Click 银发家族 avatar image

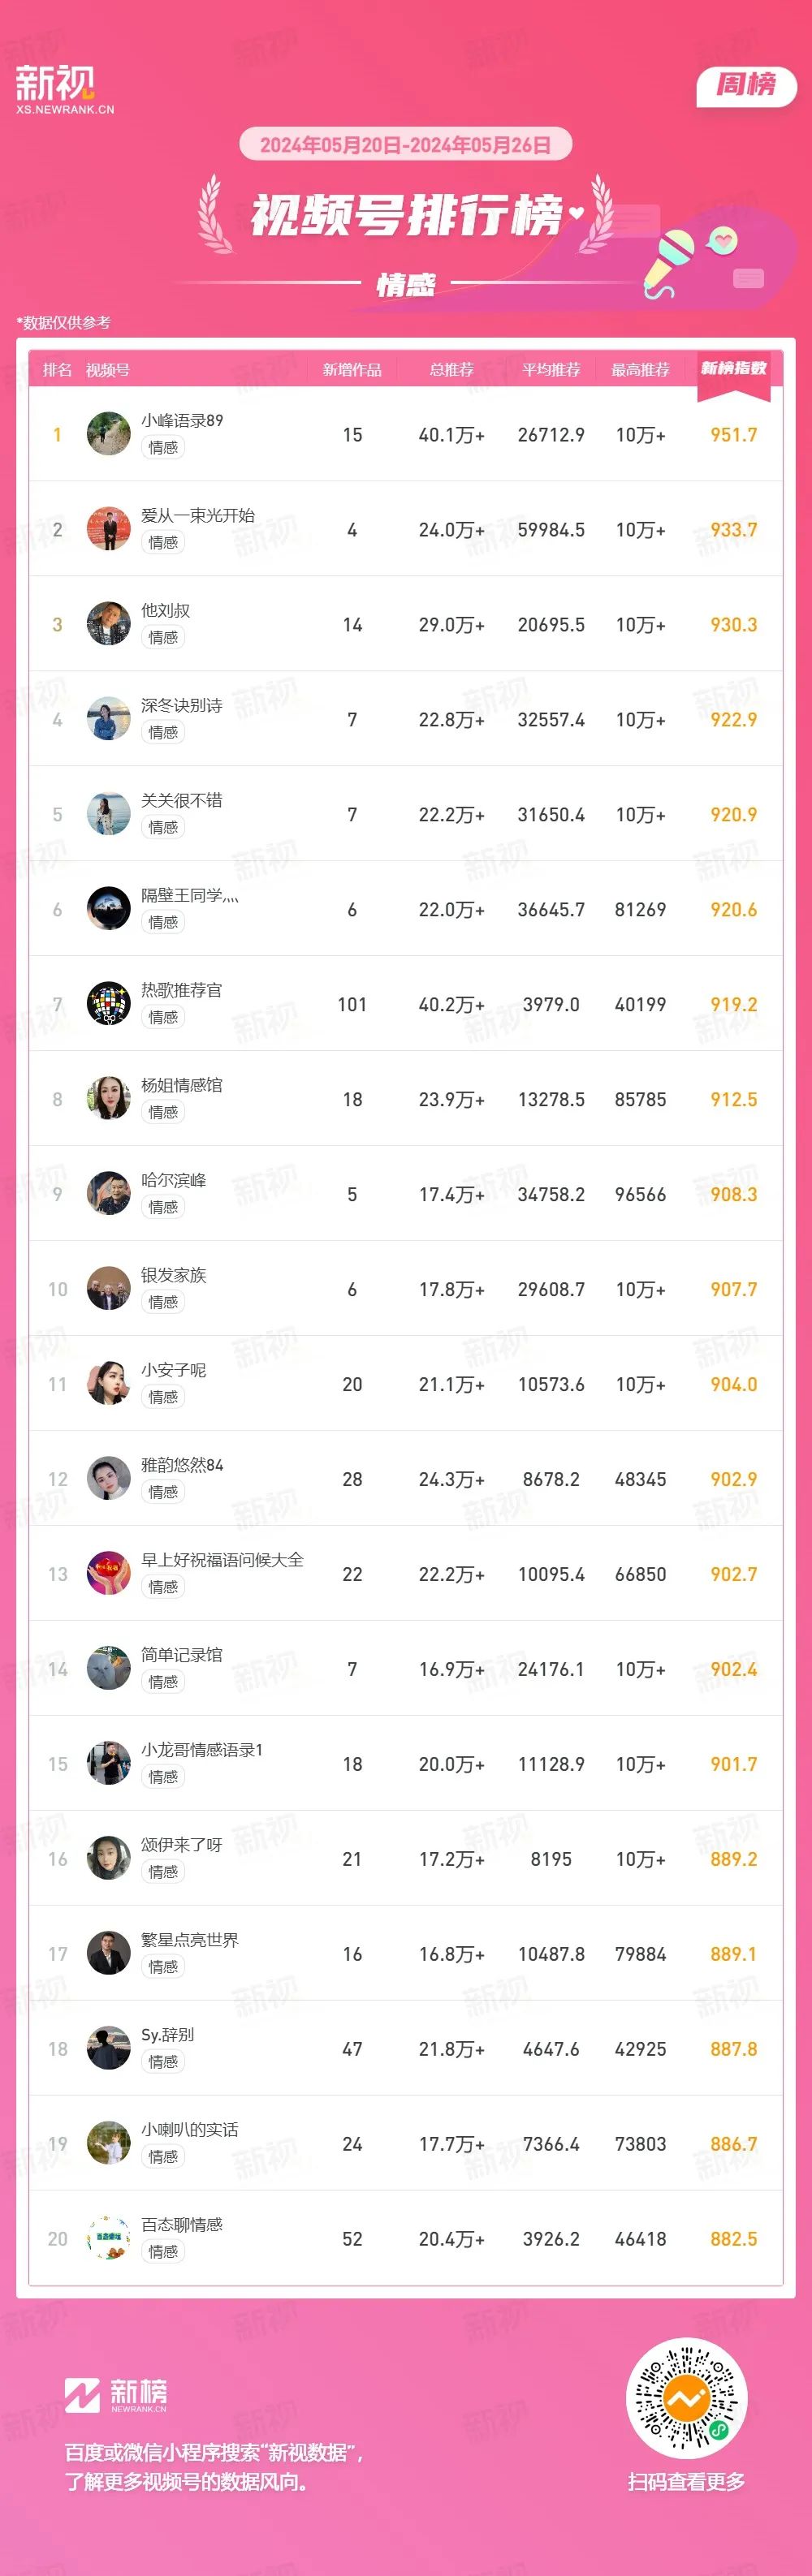pyautogui.click(x=109, y=1289)
